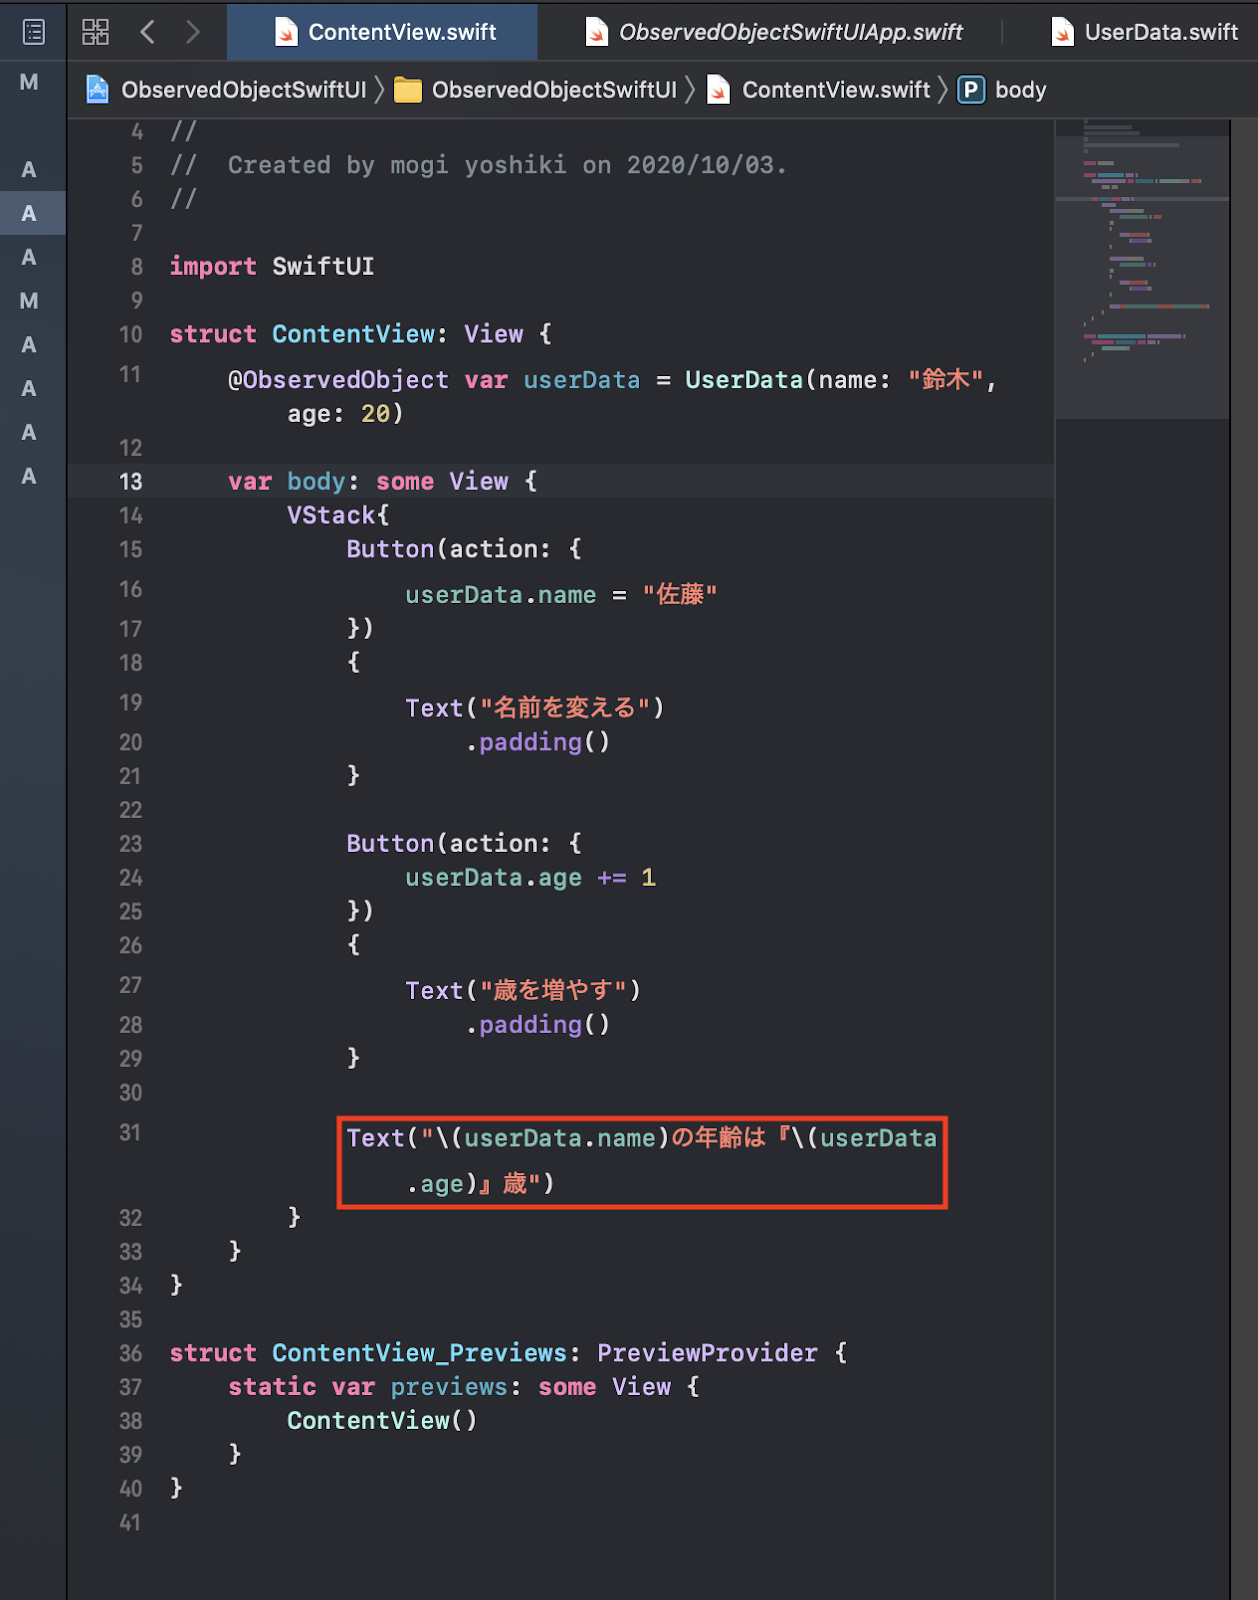The height and width of the screenshot is (1600, 1258).
Task: Click the topmost M status marker in sidebar
Action: point(29,82)
